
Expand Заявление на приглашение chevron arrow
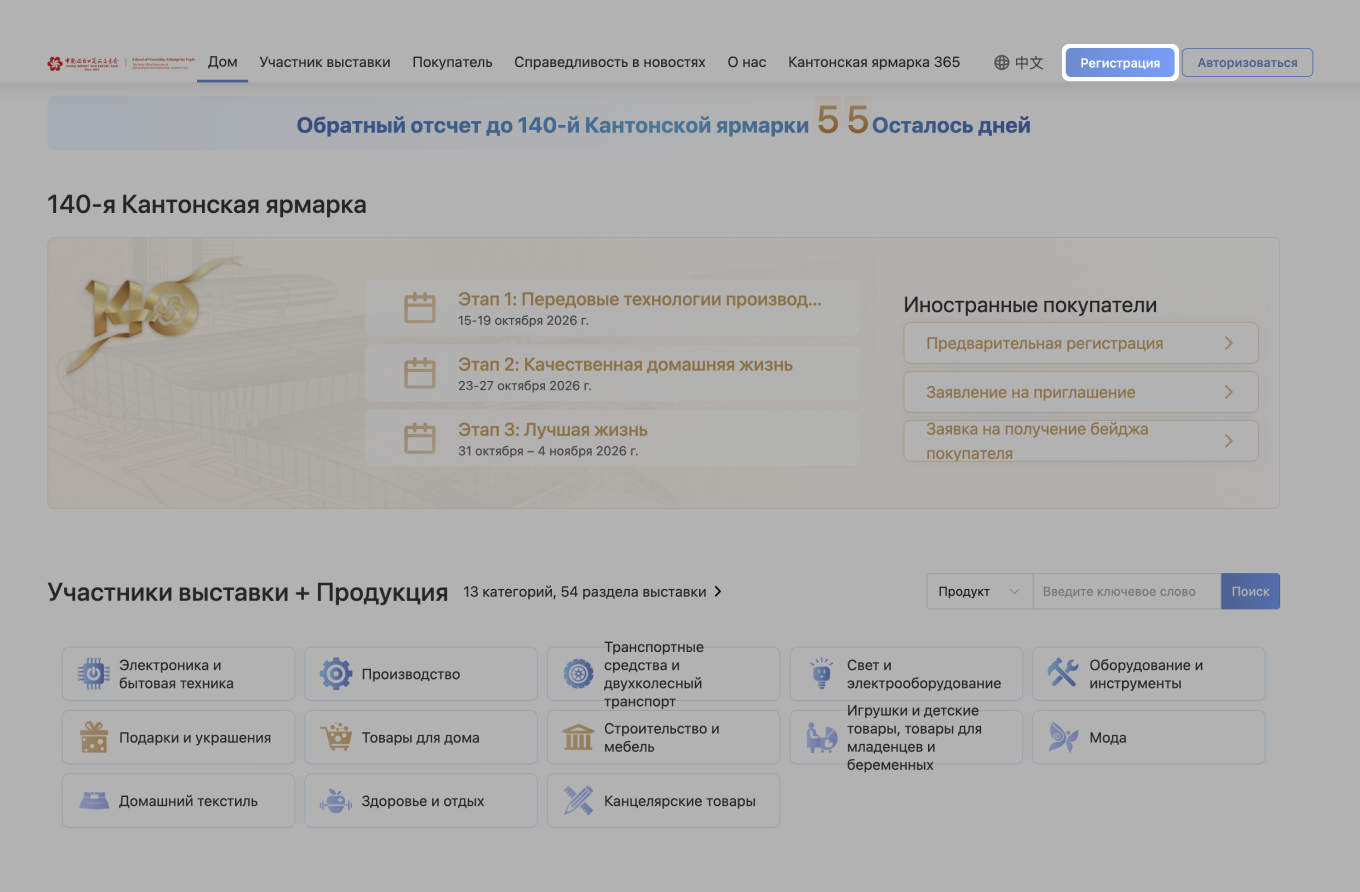(x=1229, y=392)
